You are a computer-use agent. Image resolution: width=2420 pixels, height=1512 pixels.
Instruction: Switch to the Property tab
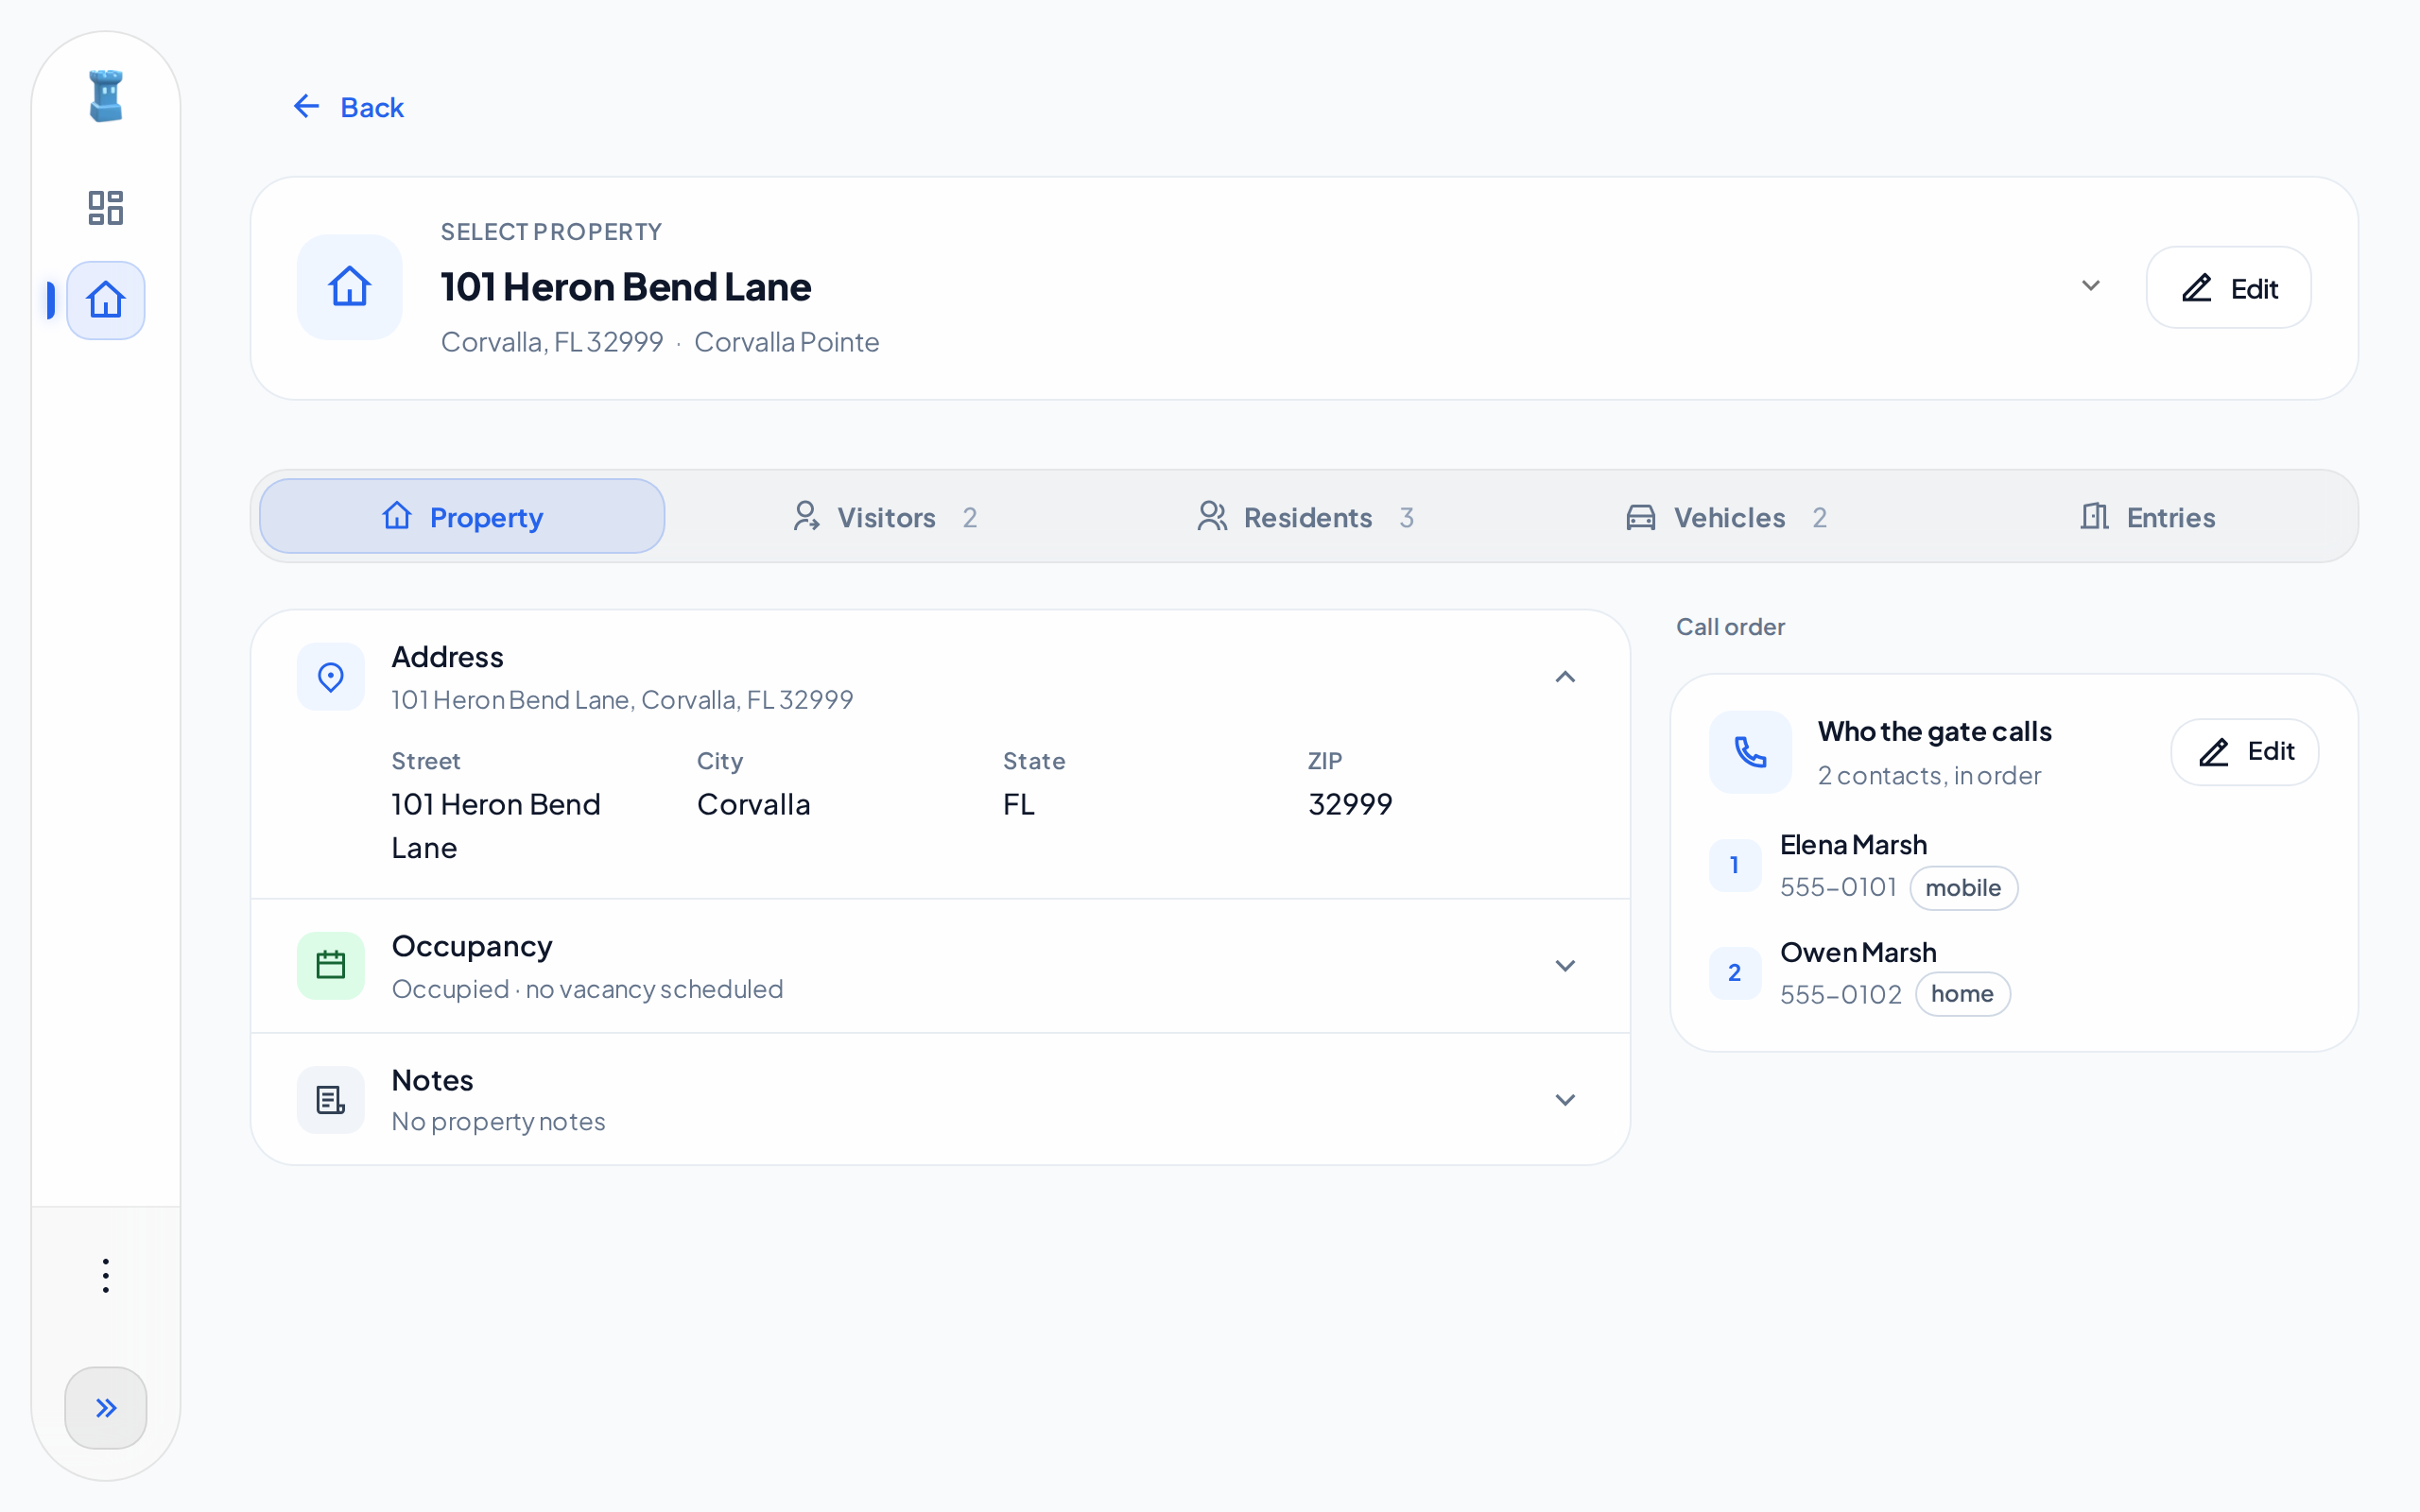pos(462,516)
